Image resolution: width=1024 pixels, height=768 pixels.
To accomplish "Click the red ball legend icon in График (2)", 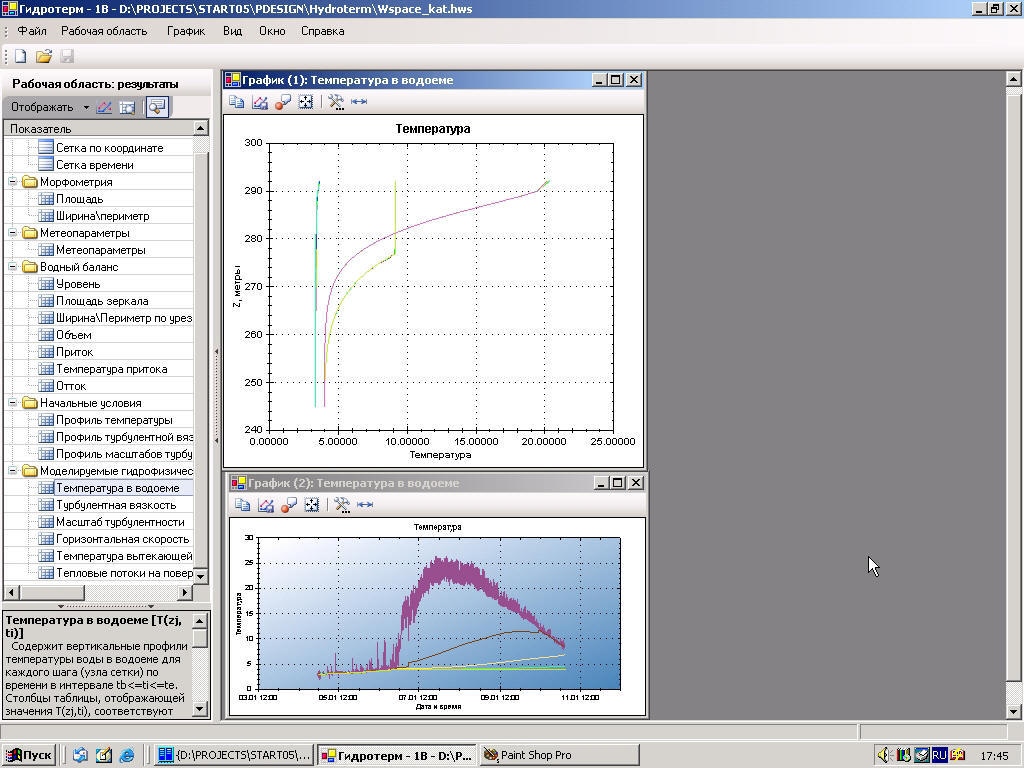I will 289,505.
